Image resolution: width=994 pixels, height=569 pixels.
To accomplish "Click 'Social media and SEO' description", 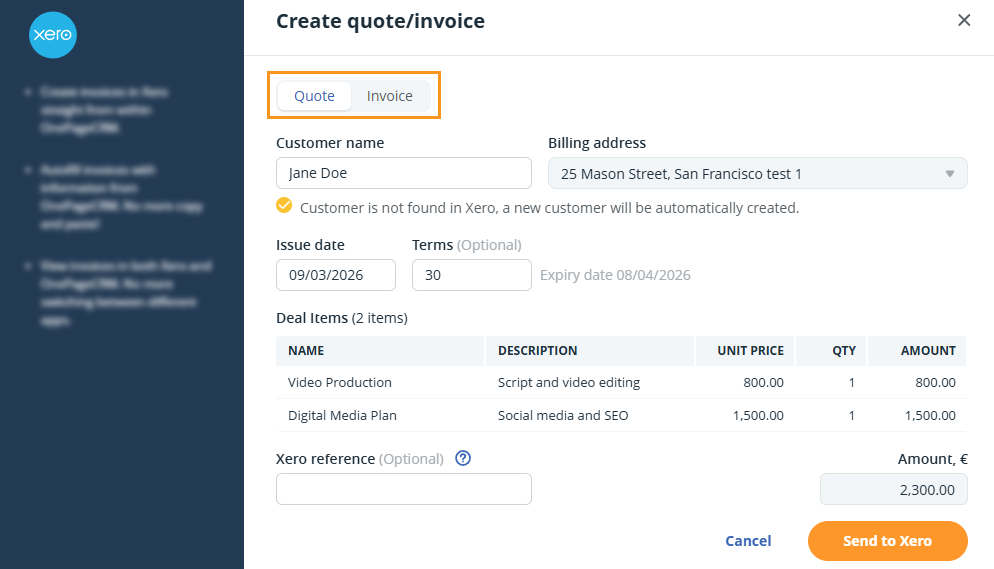I will click(563, 416).
